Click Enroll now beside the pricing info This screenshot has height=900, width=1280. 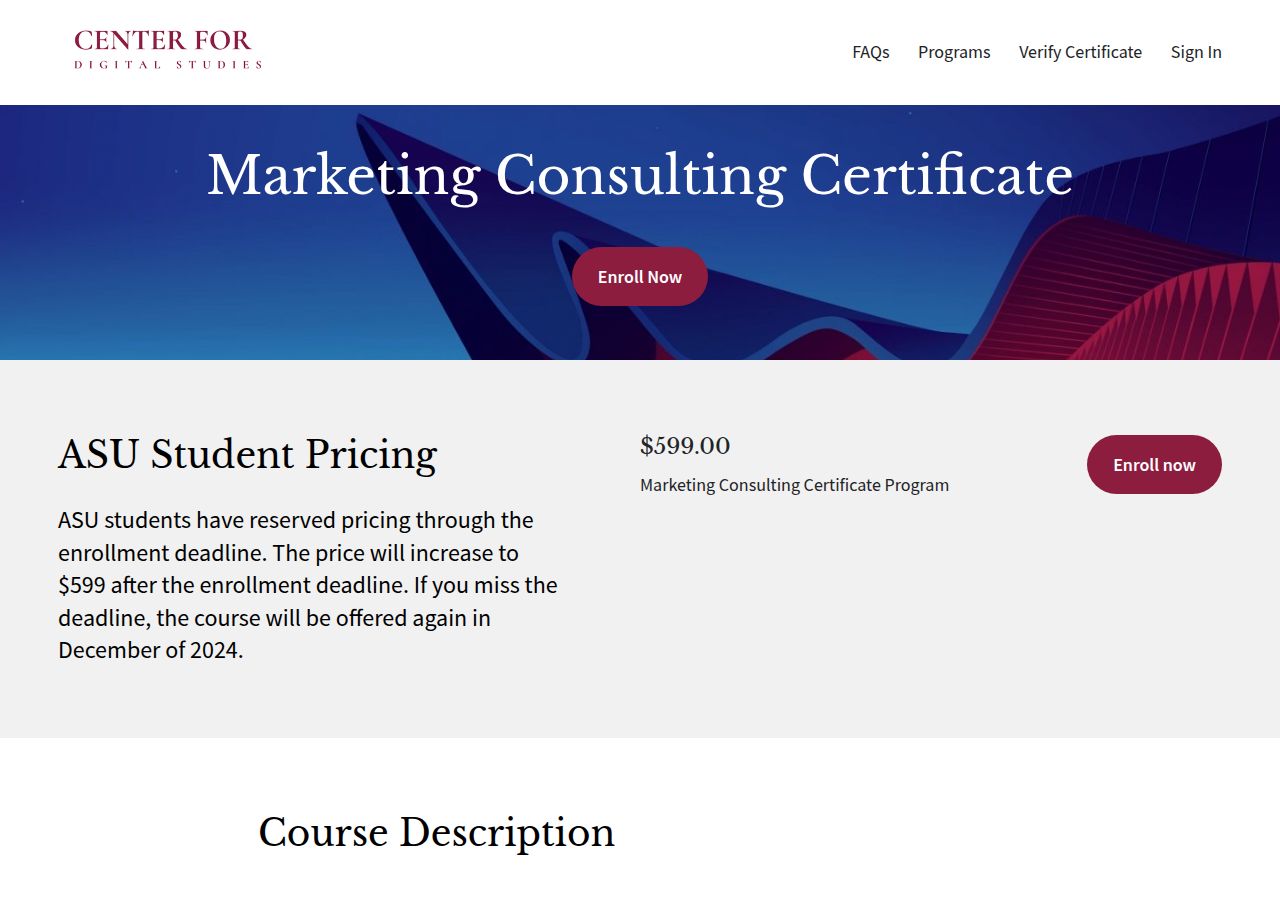click(1154, 464)
